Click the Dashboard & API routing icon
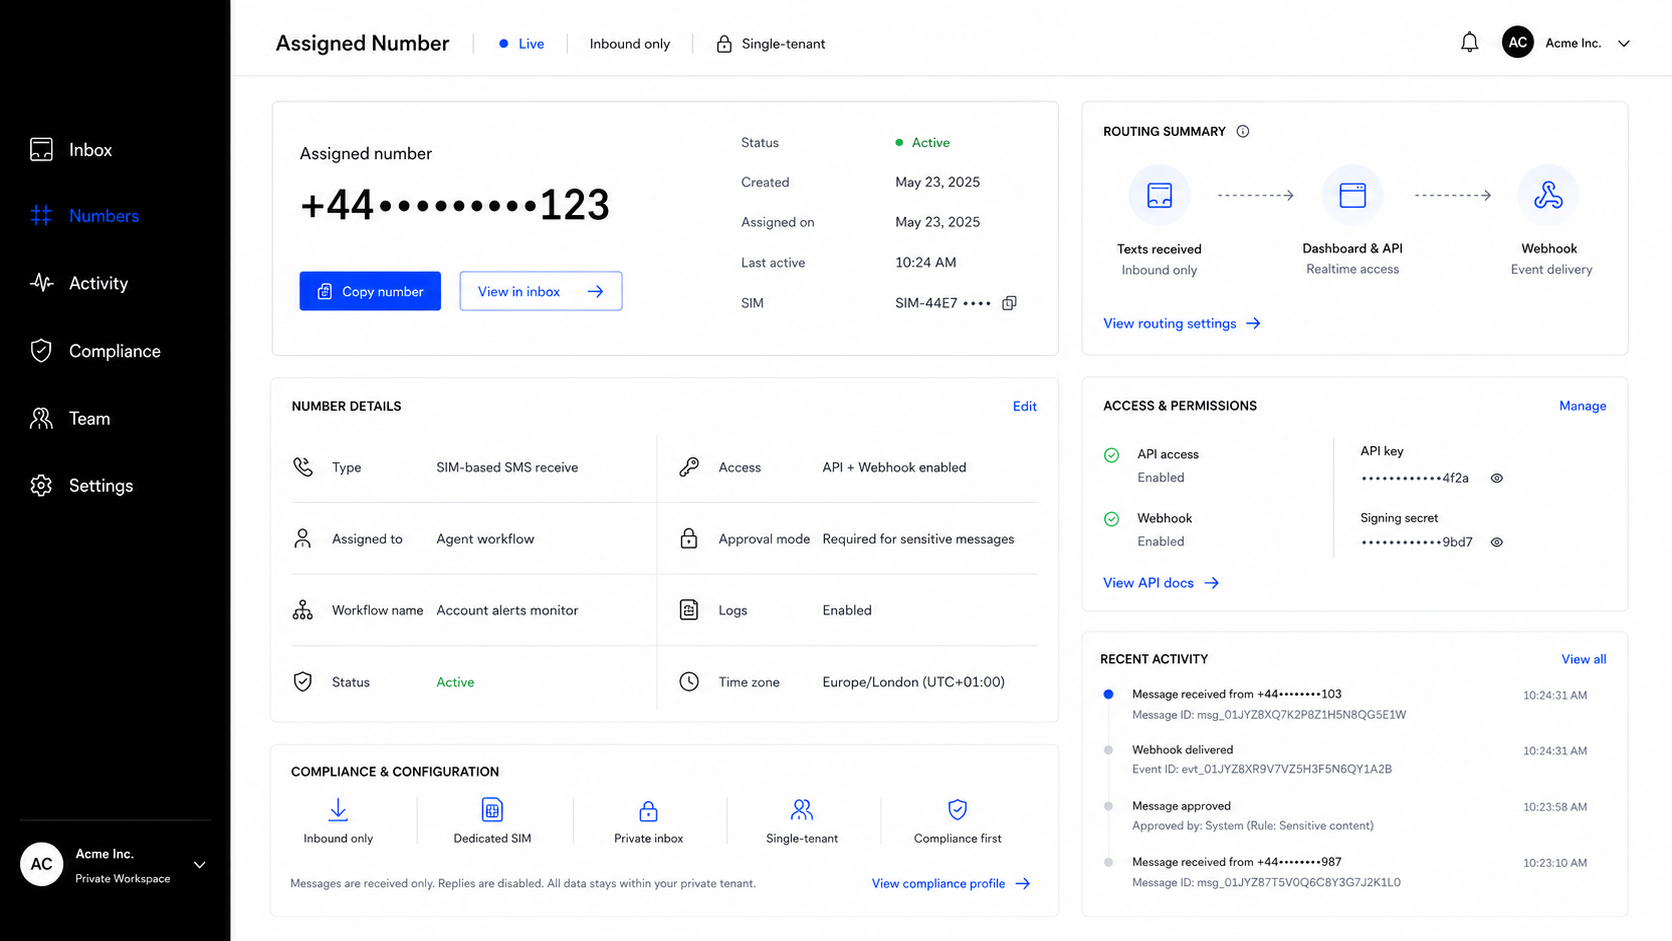This screenshot has height=941, width=1672. tap(1352, 195)
